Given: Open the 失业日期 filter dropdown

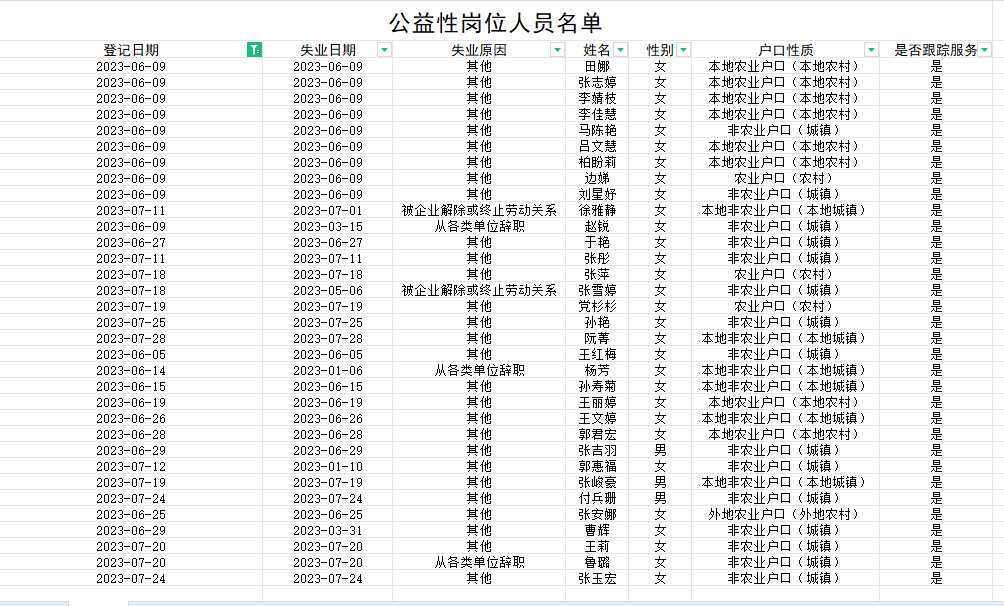Looking at the screenshot, I should click(384, 50).
